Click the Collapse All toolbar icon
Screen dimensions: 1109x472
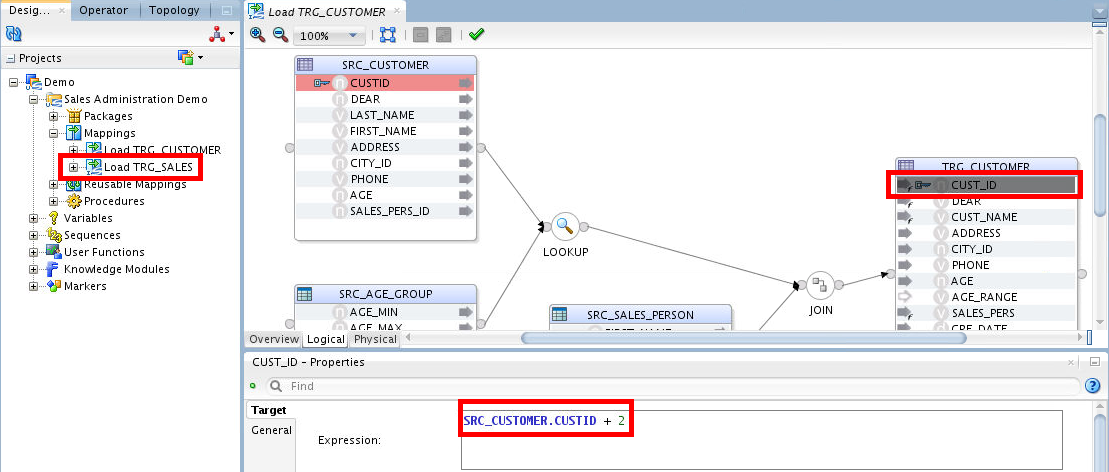pyautogui.click(x=420, y=35)
